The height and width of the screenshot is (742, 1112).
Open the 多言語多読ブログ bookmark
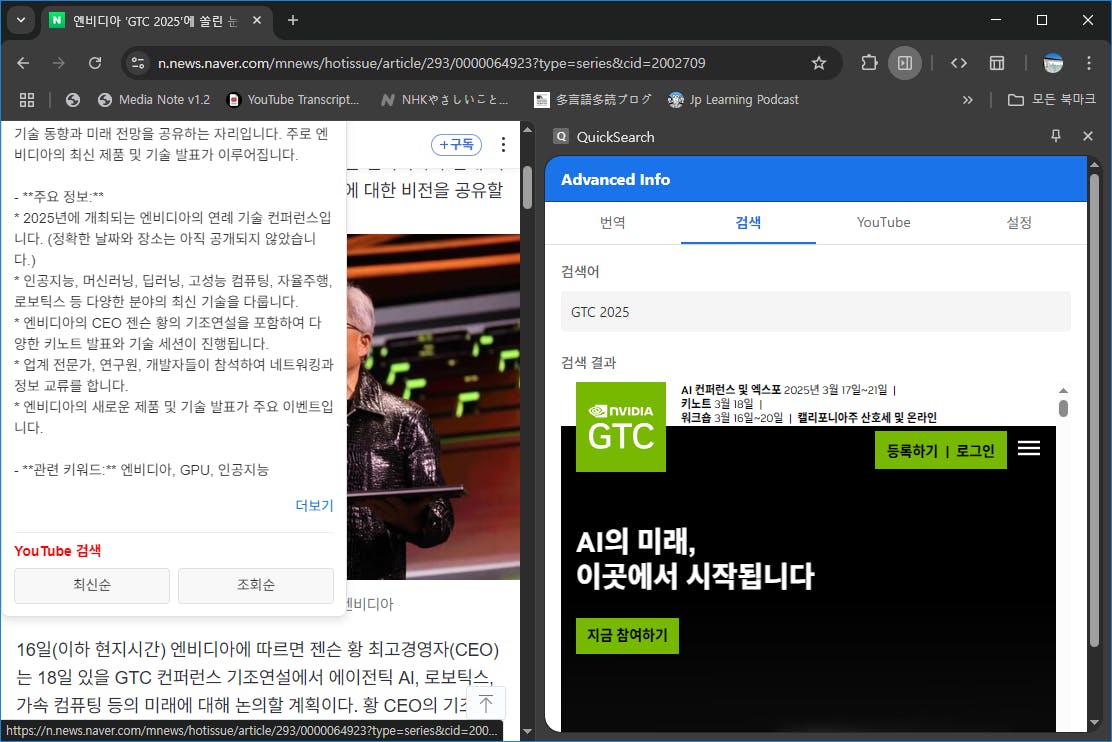point(593,100)
